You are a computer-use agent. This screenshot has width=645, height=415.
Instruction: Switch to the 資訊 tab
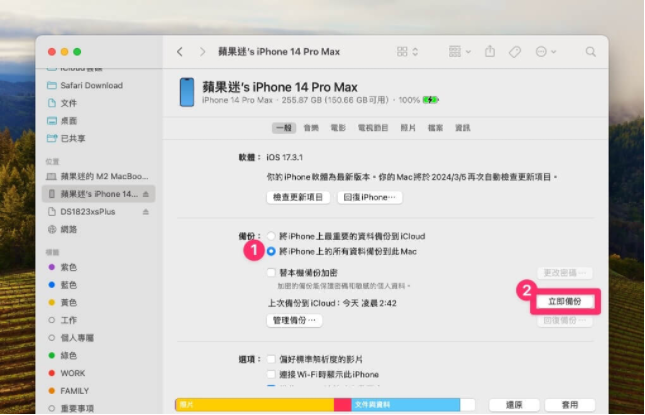tap(462, 128)
